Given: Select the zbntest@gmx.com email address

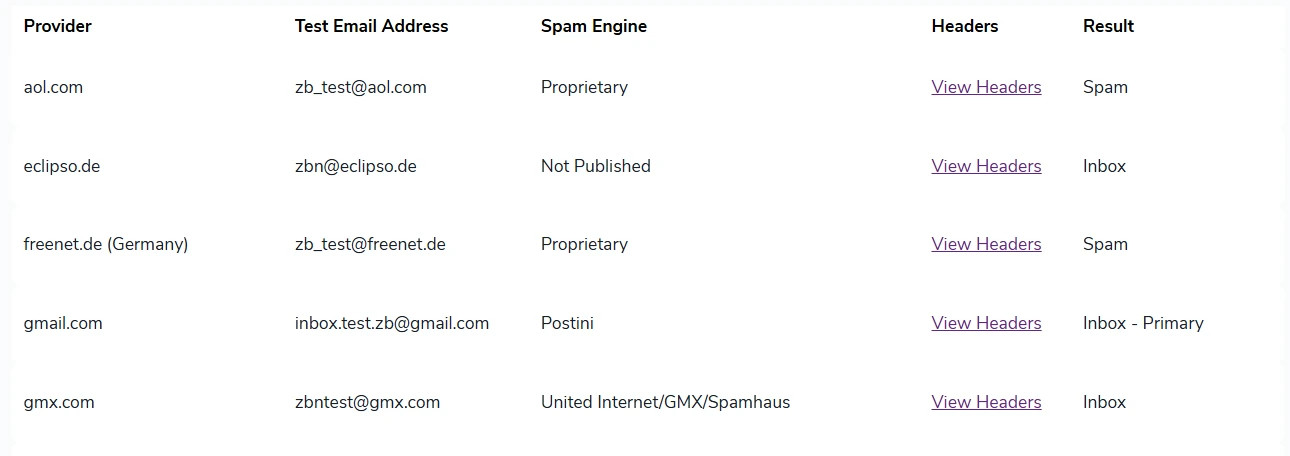Looking at the screenshot, I should click(x=367, y=402).
